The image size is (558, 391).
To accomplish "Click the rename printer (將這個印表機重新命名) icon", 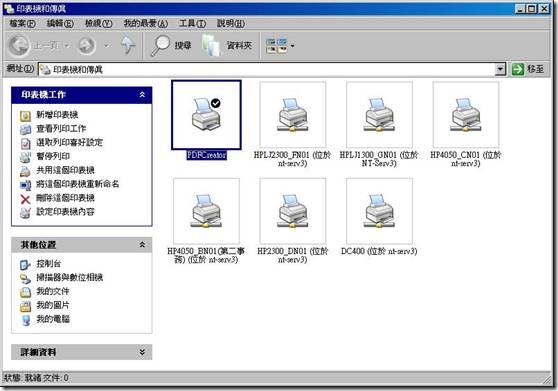I will [25, 185].
